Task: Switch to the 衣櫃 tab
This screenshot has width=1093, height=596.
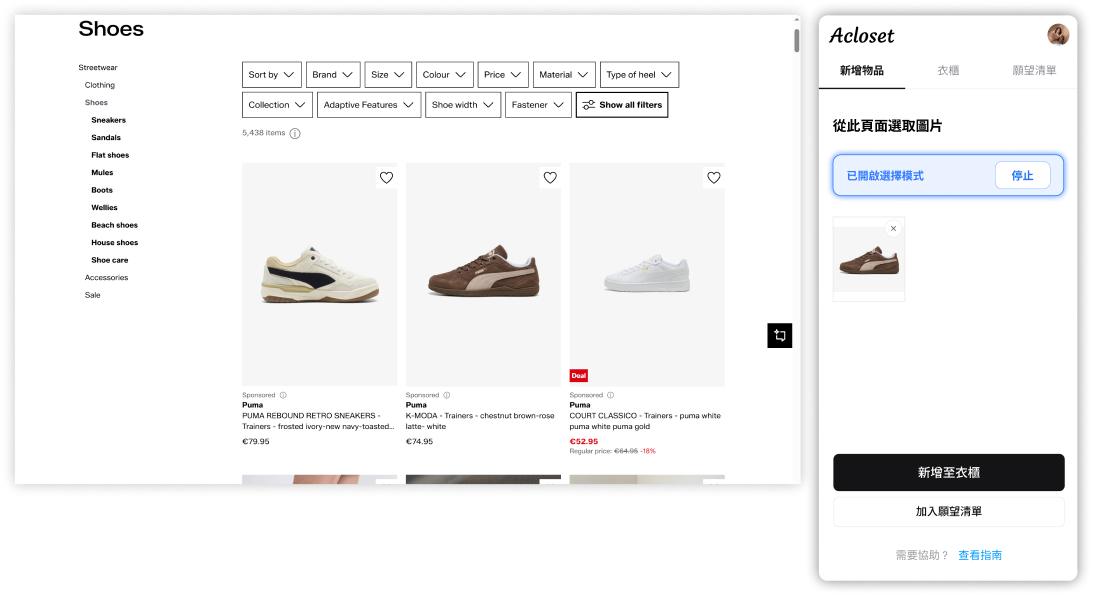Action: click(x=948, y=70)
